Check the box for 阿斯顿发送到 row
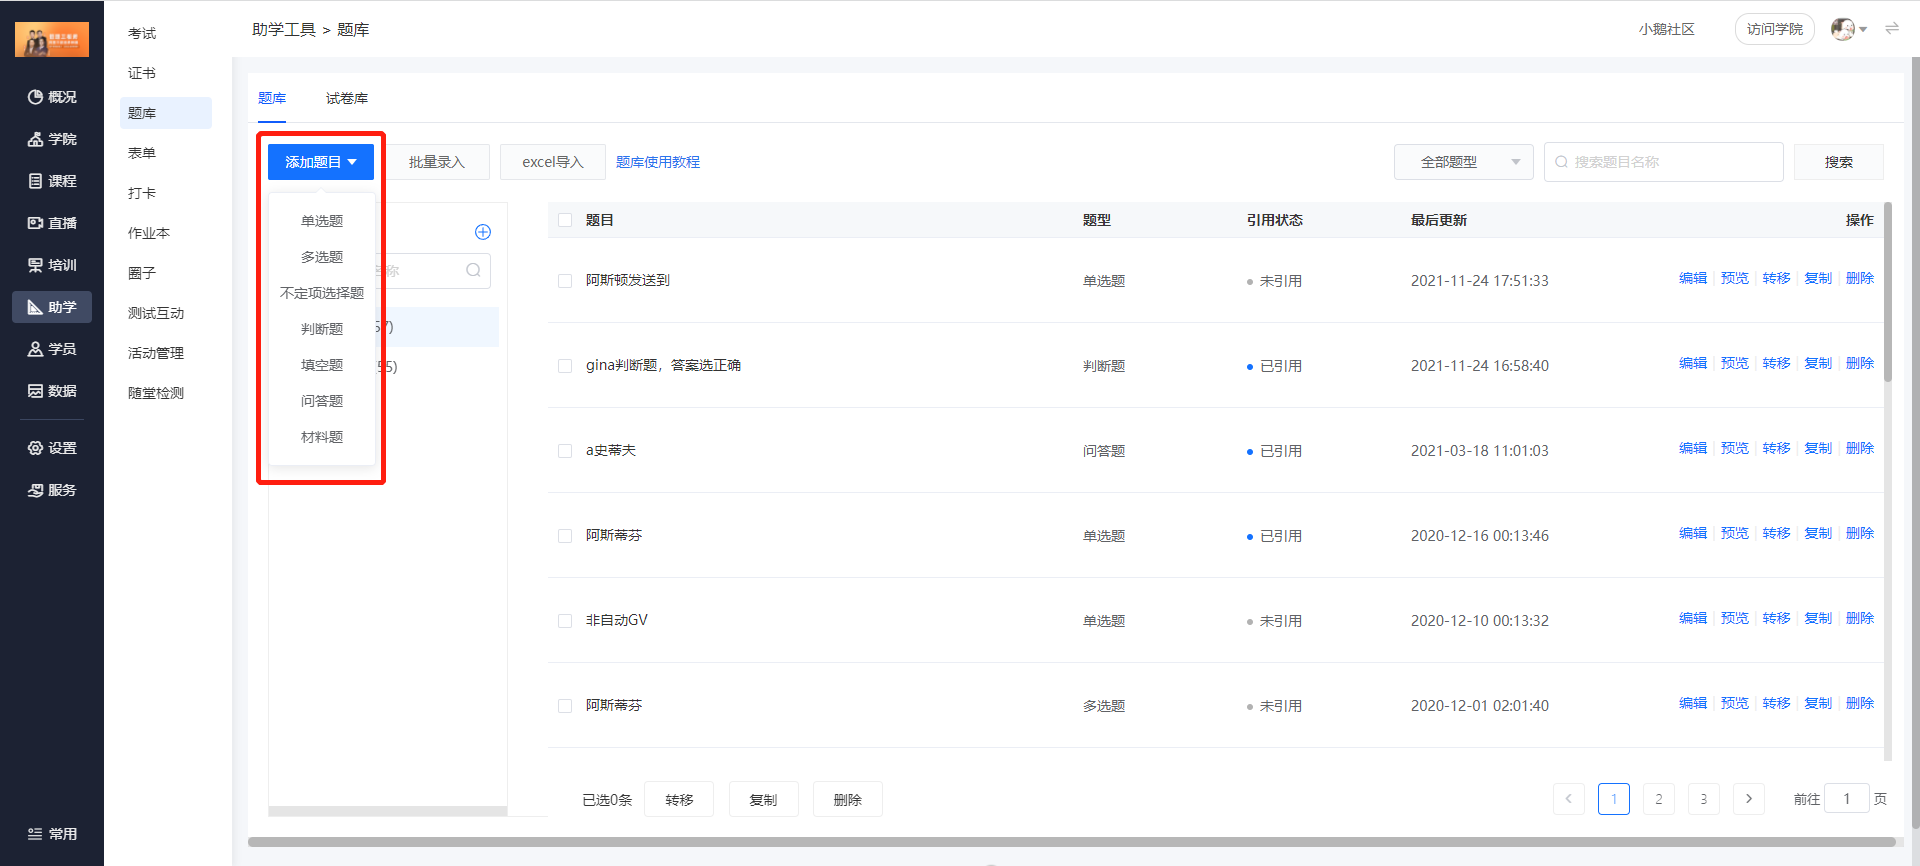 [x=565, y=281]
